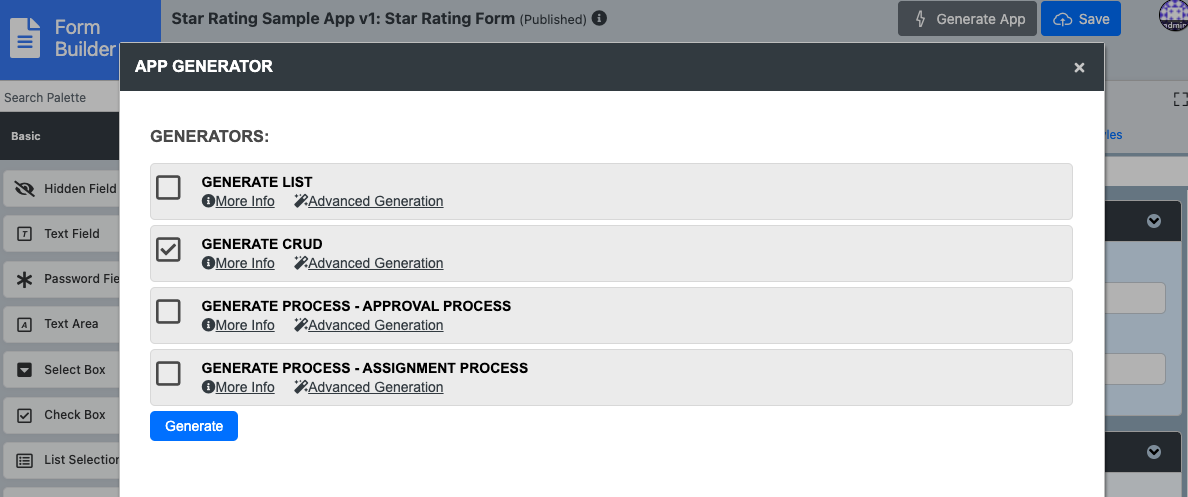Expand the lower section chevron on right
Image resolution: width=1188 pixels, height=497 pixels.
(1154, 452)
